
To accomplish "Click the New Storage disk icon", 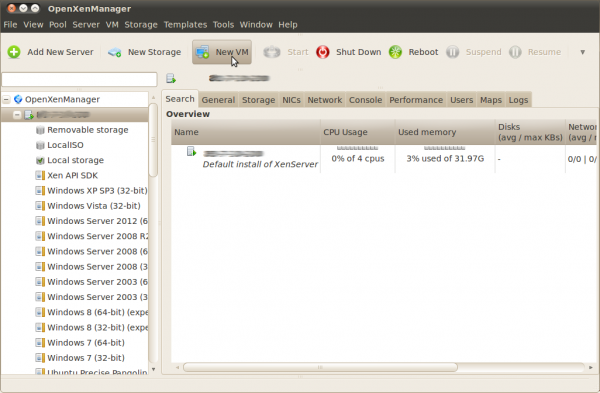I will [114, 52].
